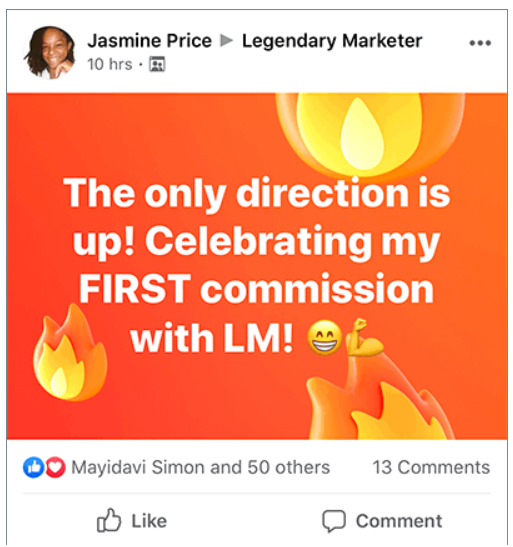Screen dimensions: 513x547
Task: Click the group members privacy icon
Action: 157,65
